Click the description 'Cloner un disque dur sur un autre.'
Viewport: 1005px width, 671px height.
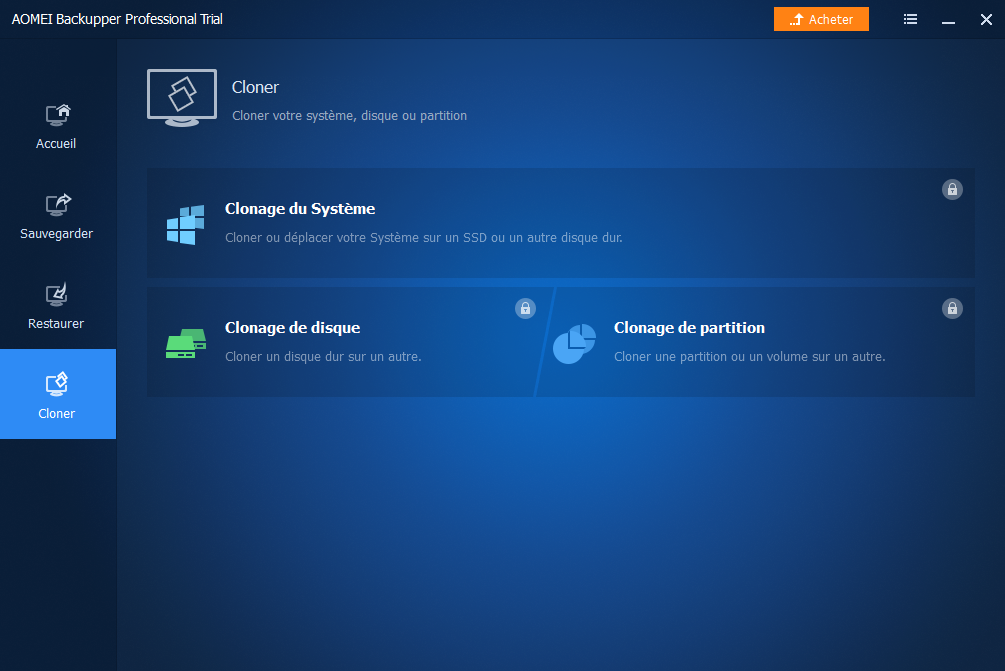(x=323, y=356)
